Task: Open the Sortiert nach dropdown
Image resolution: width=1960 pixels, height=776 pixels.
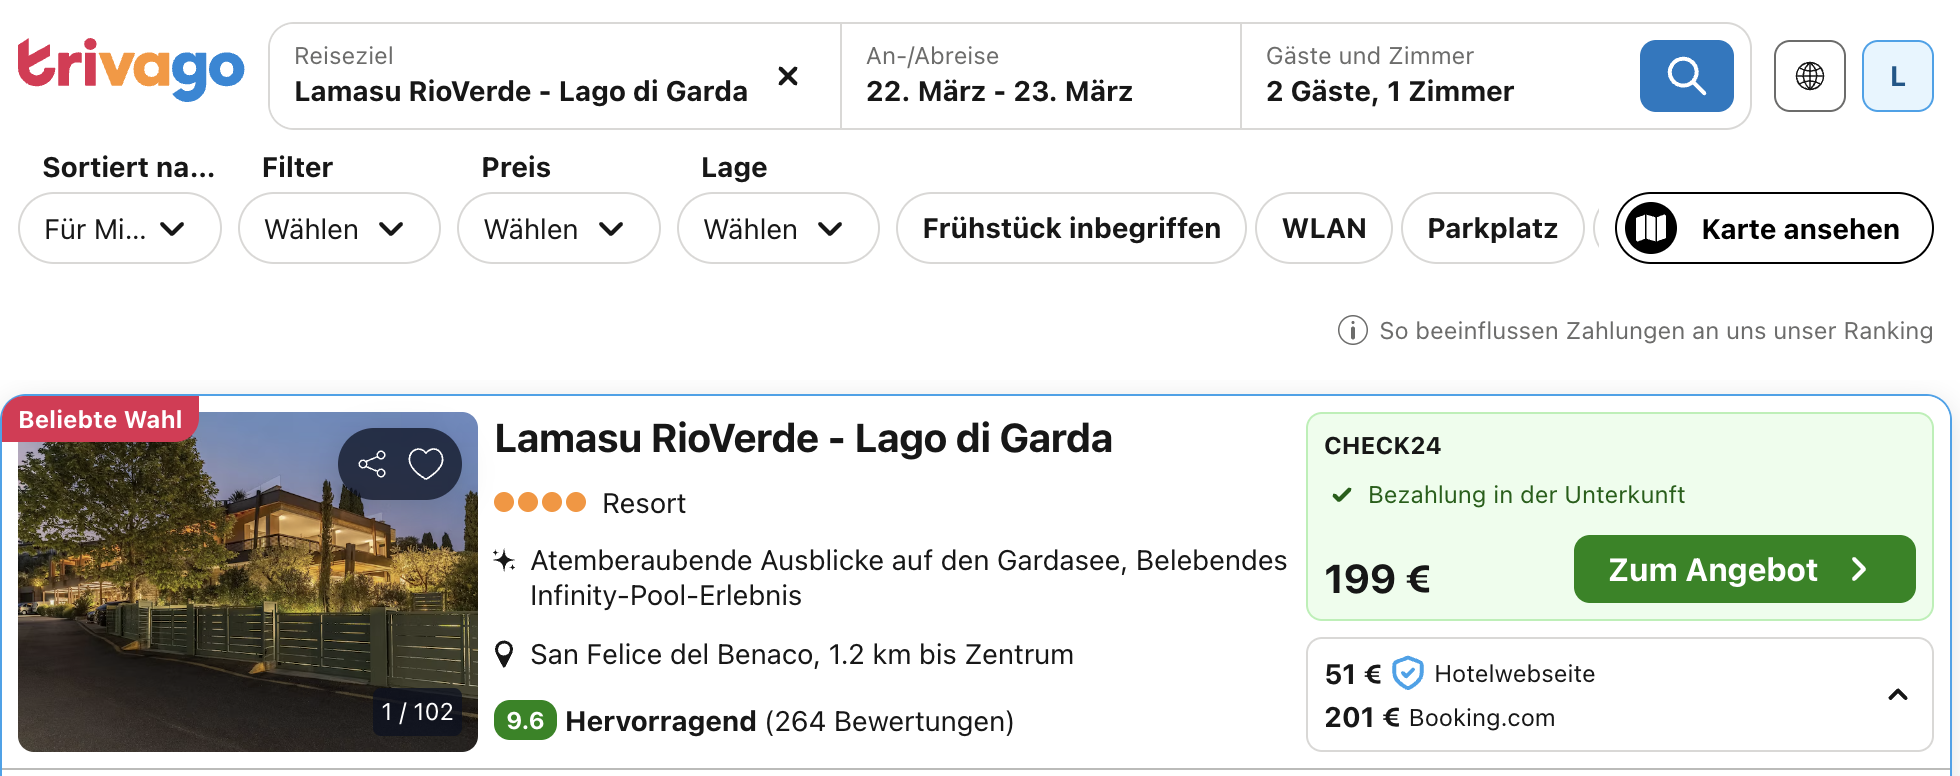Action: click(x=119, y=229)
